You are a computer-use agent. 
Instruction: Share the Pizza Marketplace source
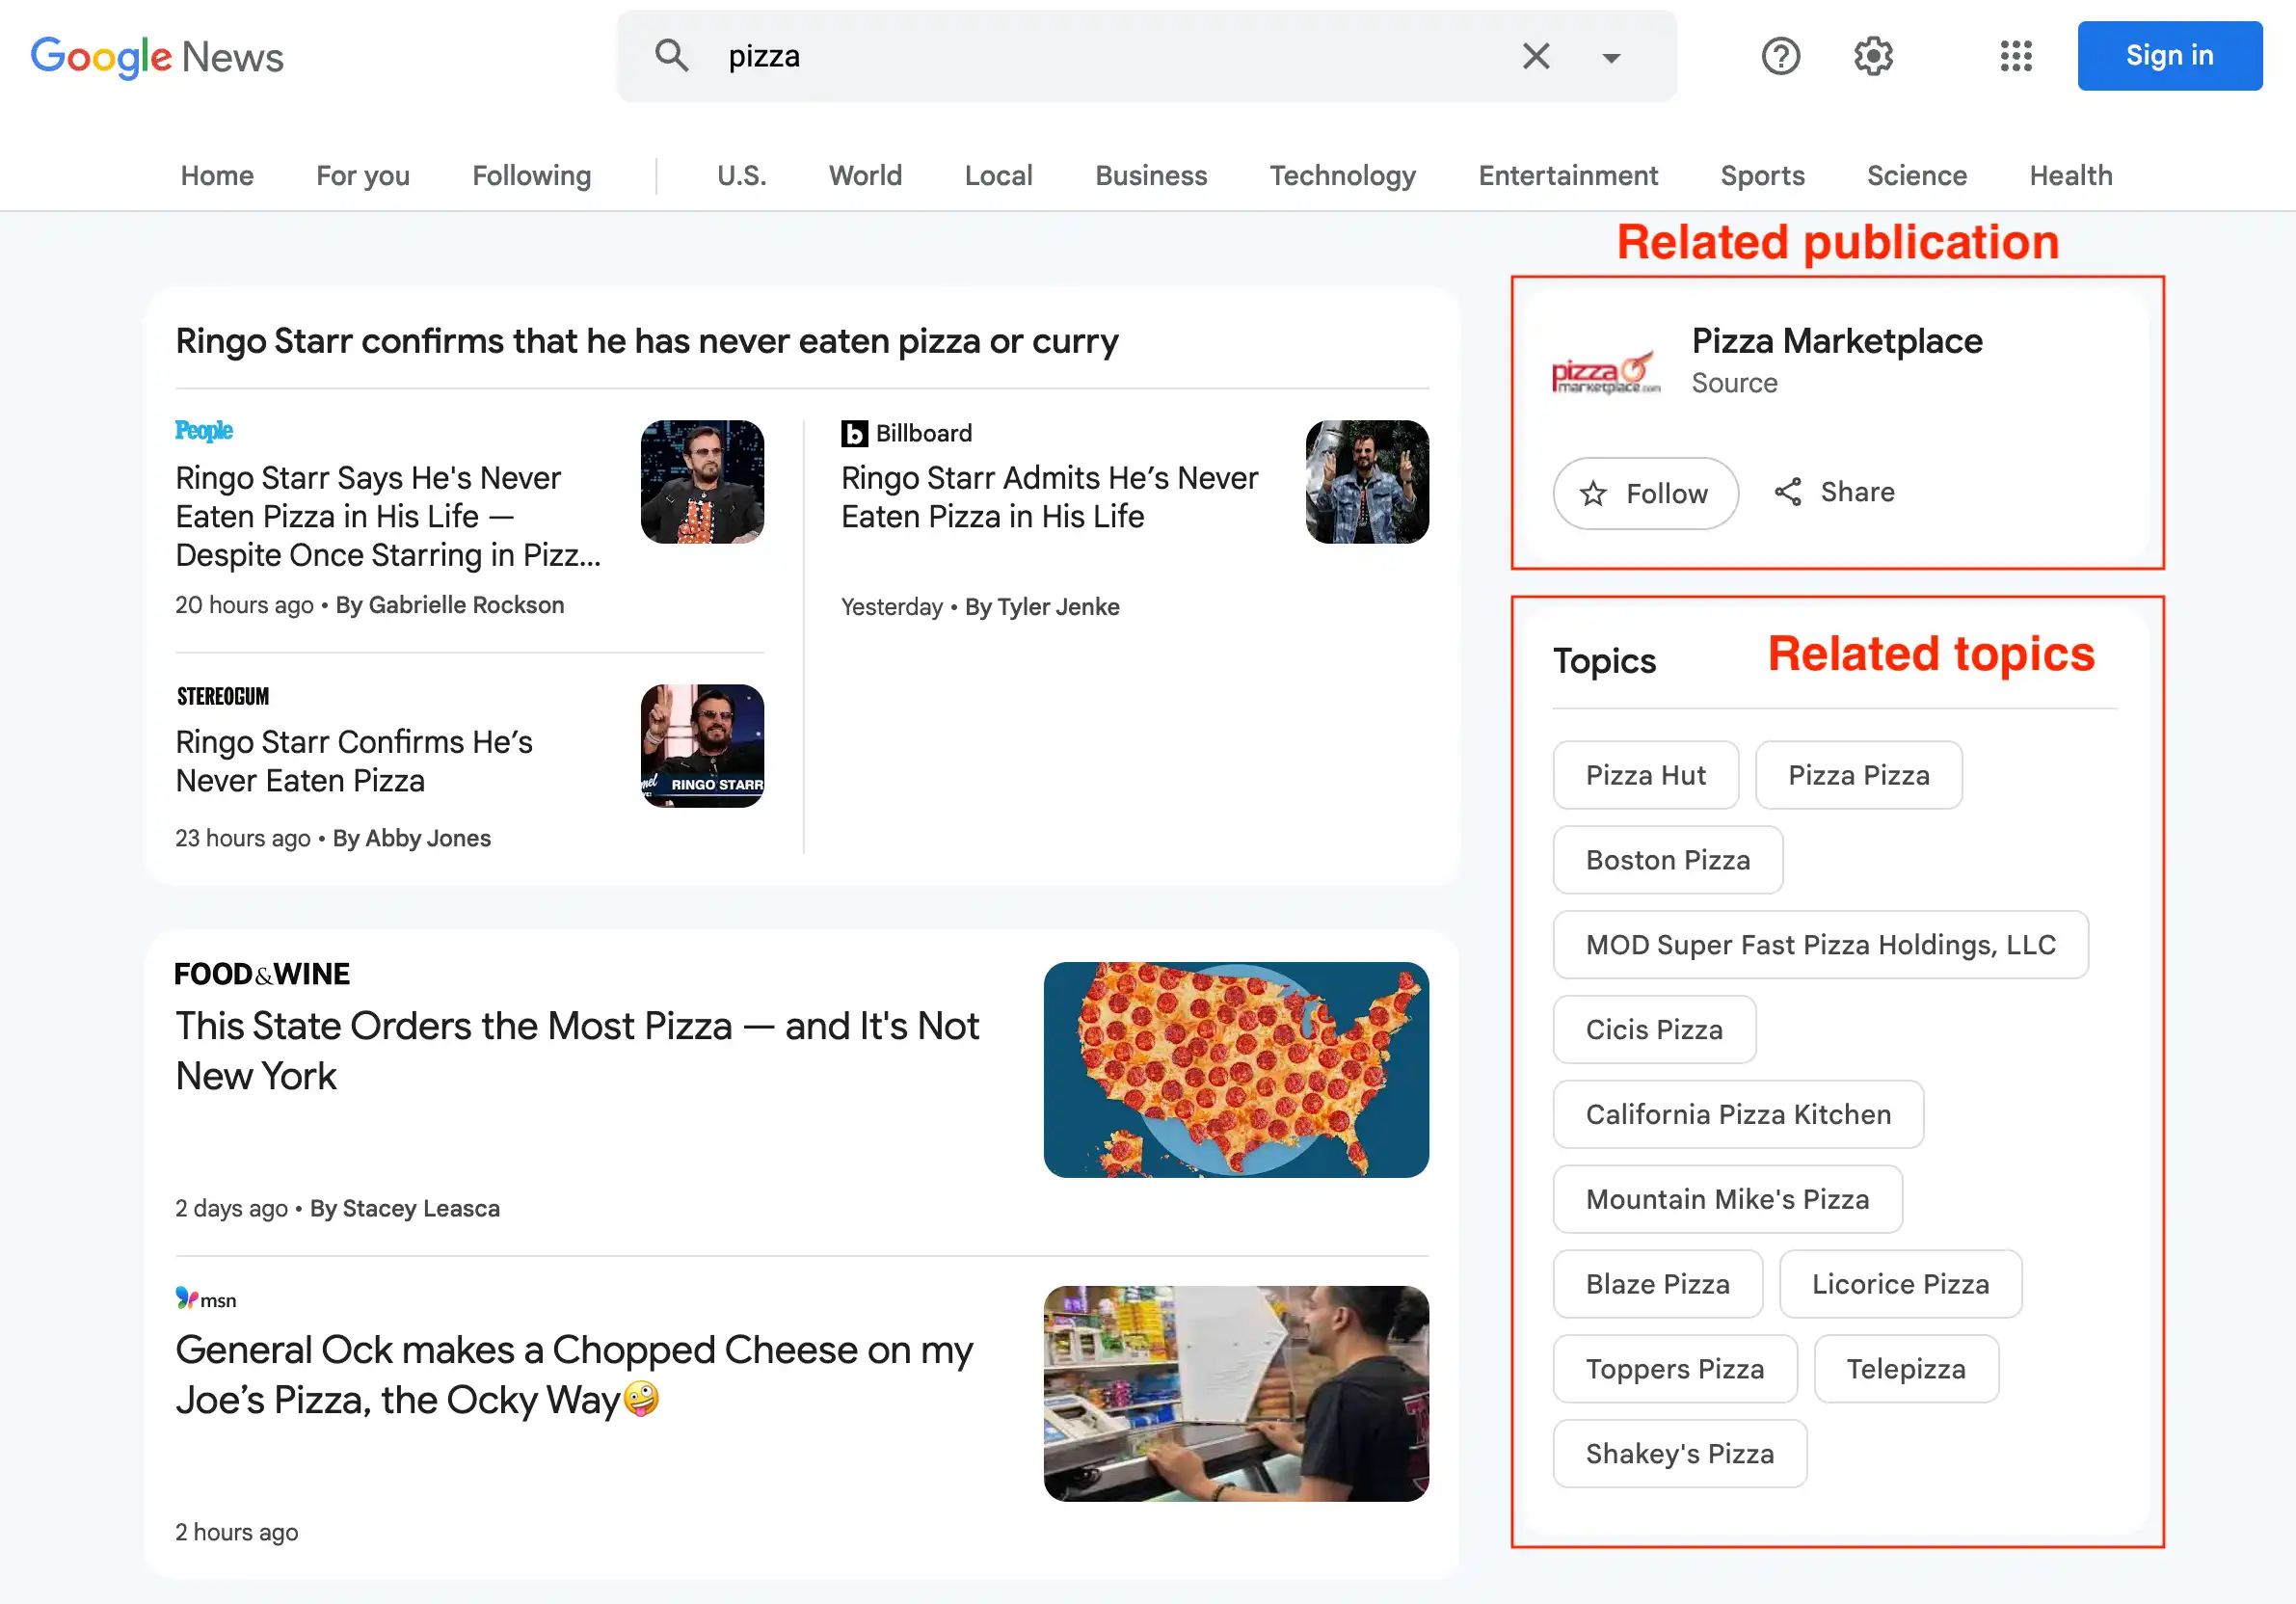1834,492
